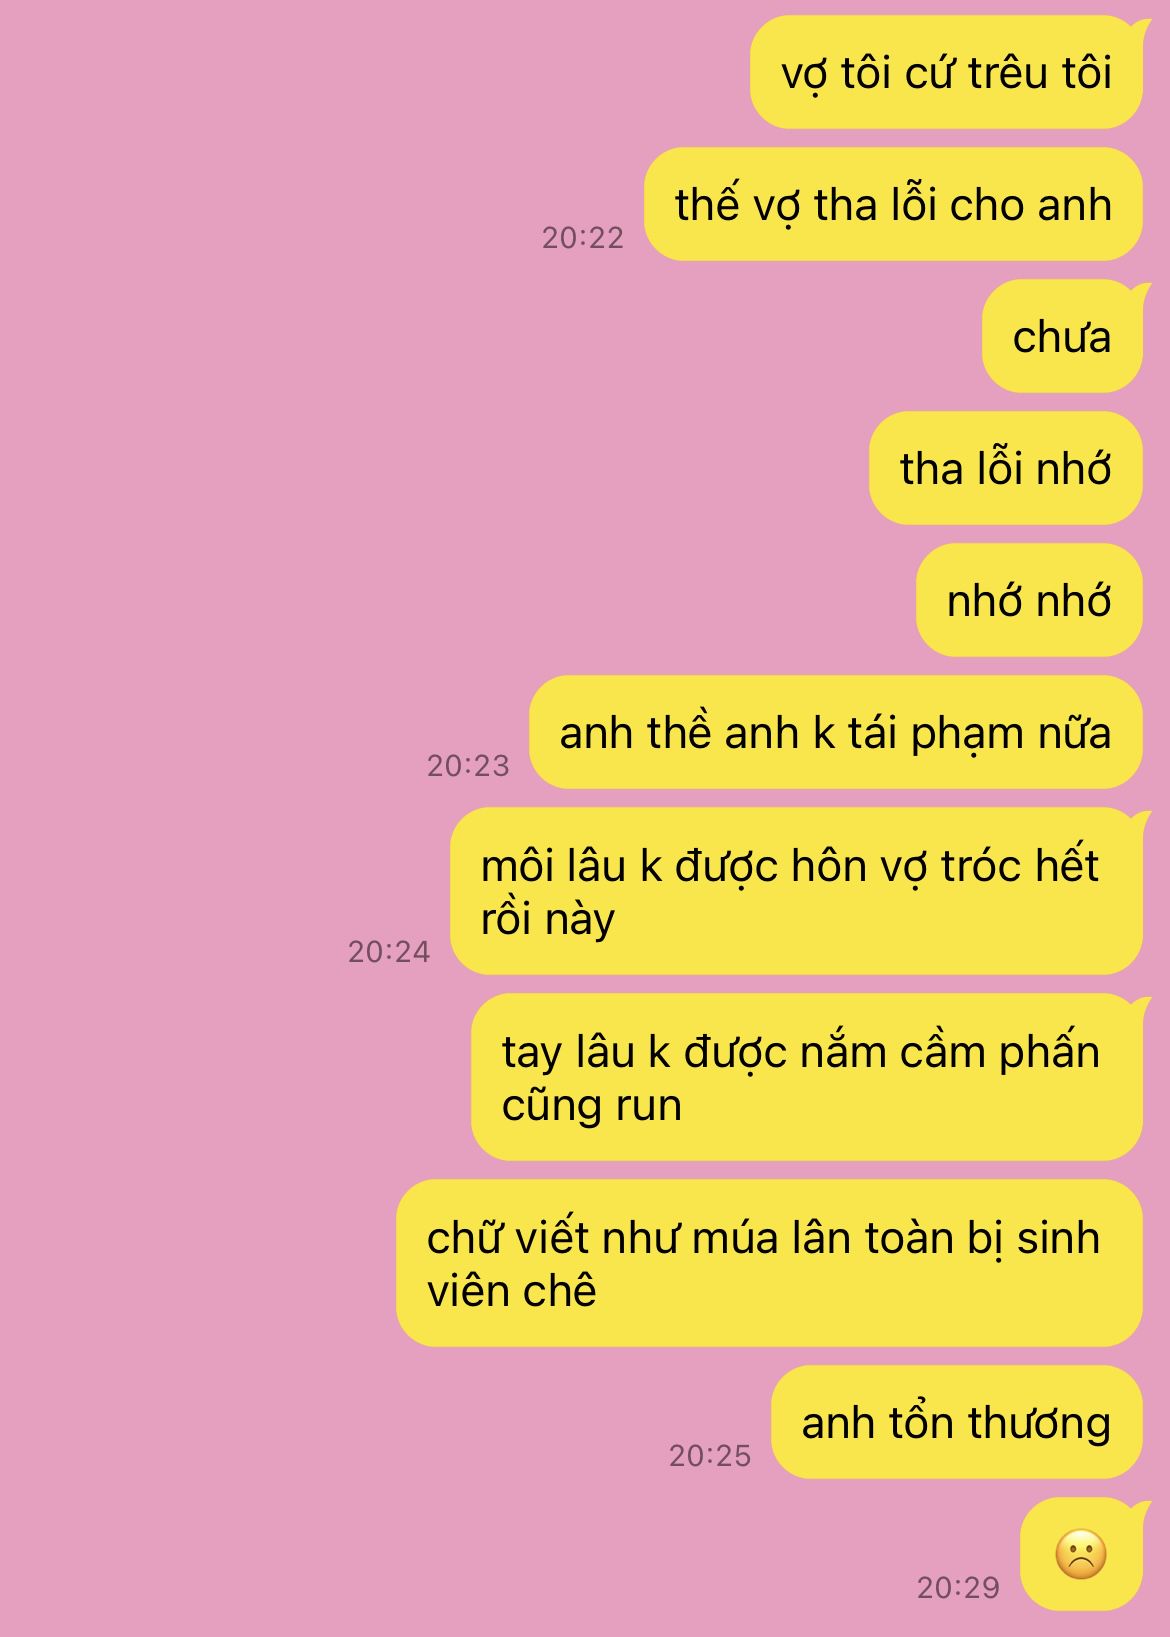Tap the 'tay lâu k được nắm' bubble
Viewport: 1170px width, 1637px height.
[x=806, y=1077]
